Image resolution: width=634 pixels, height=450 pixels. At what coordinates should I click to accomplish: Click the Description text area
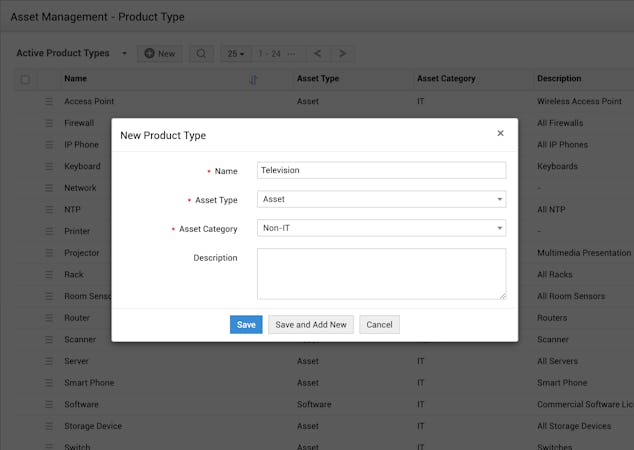[x=381, y=273]
